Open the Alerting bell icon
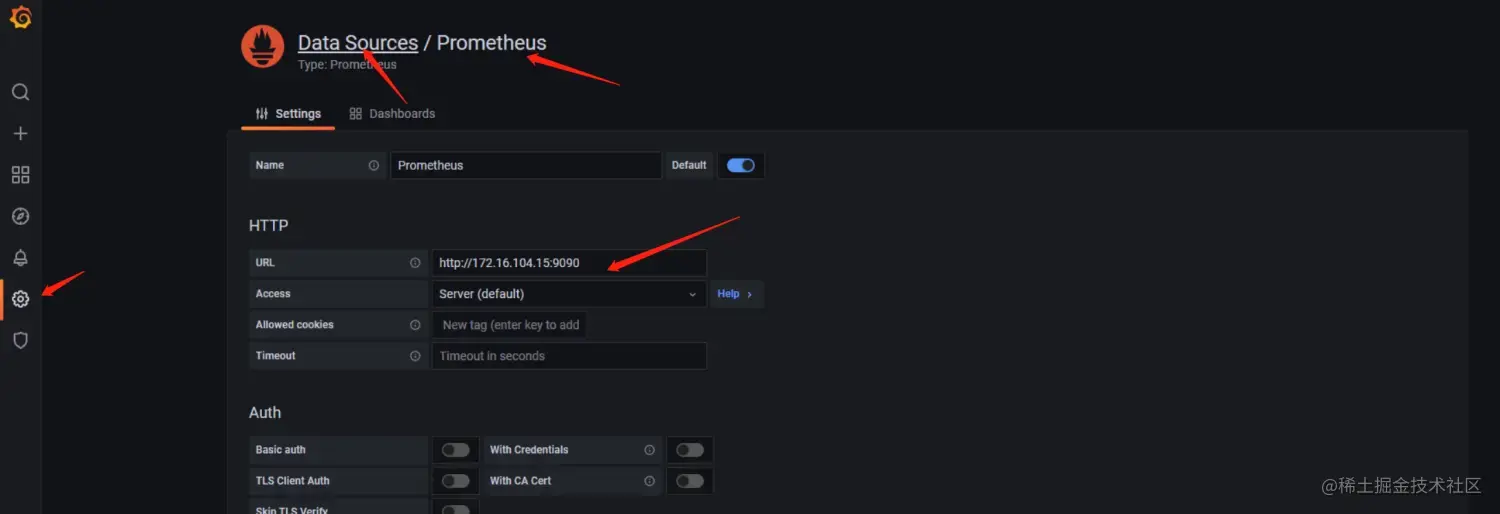This screenshot has height=514, width=1500. coord(20,258)
